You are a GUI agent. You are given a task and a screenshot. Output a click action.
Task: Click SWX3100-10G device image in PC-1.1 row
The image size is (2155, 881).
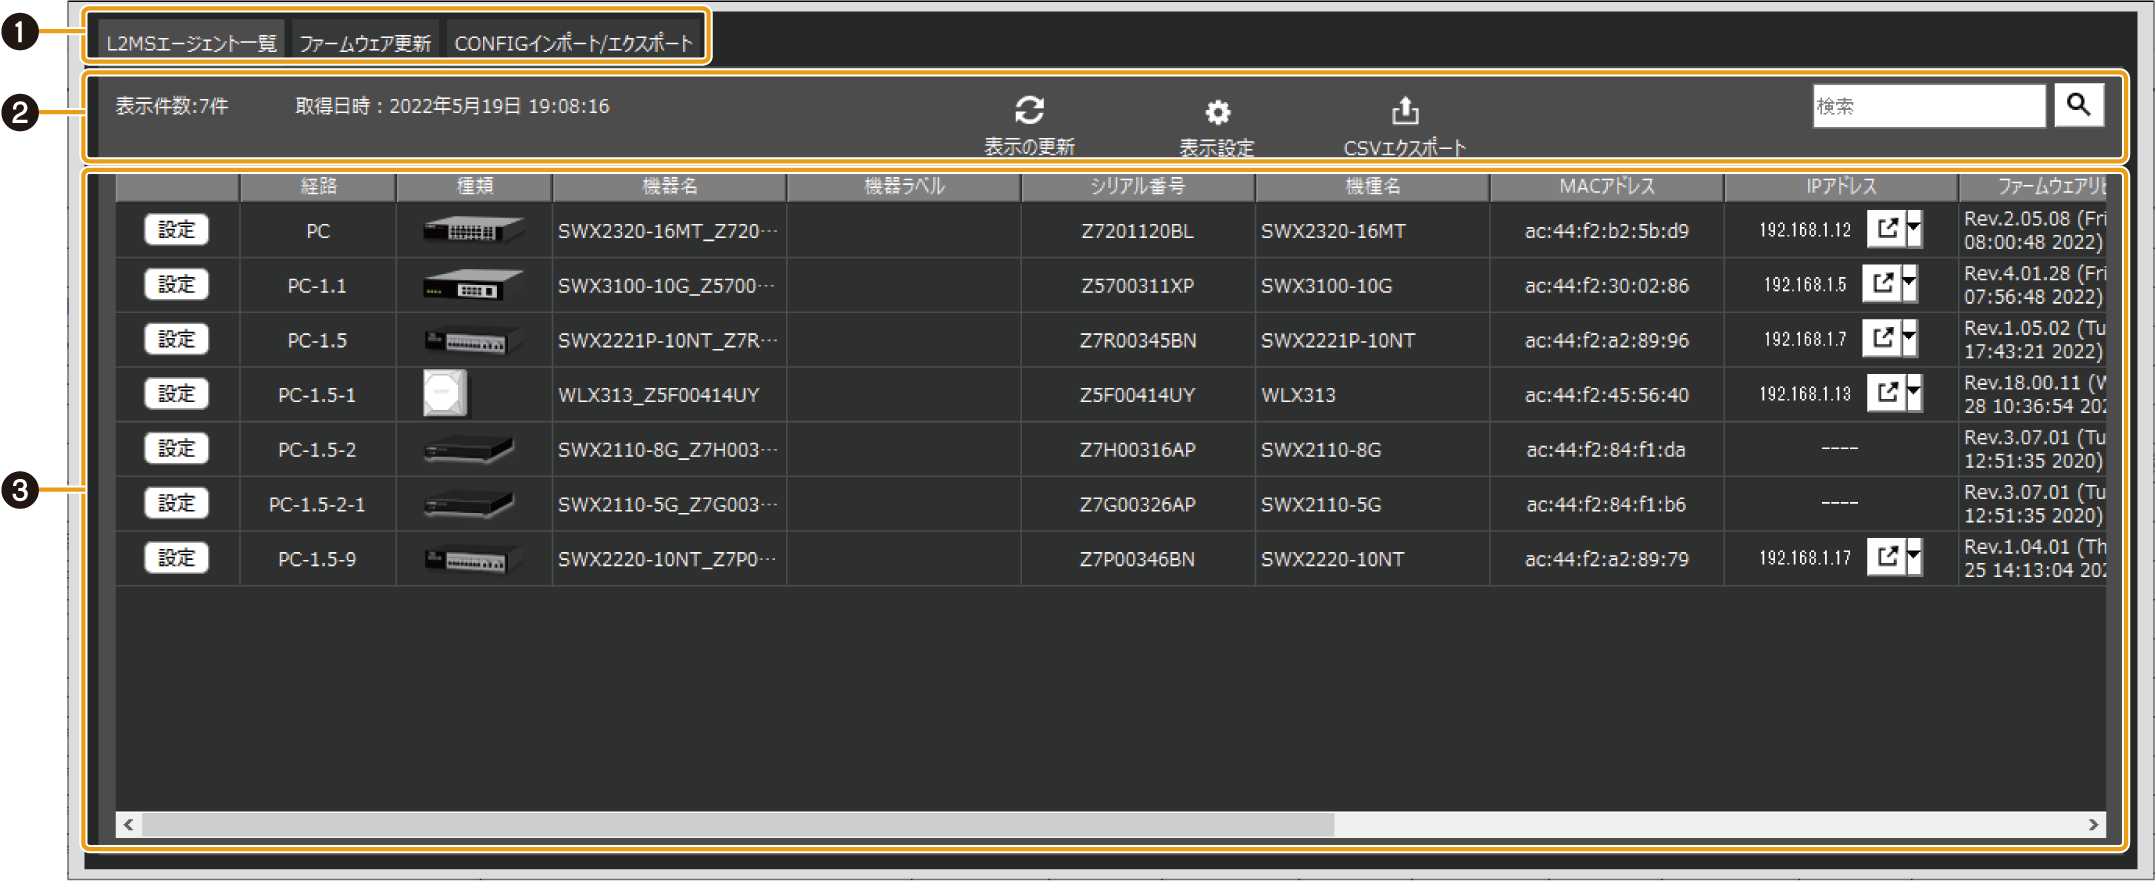(473, 286)
